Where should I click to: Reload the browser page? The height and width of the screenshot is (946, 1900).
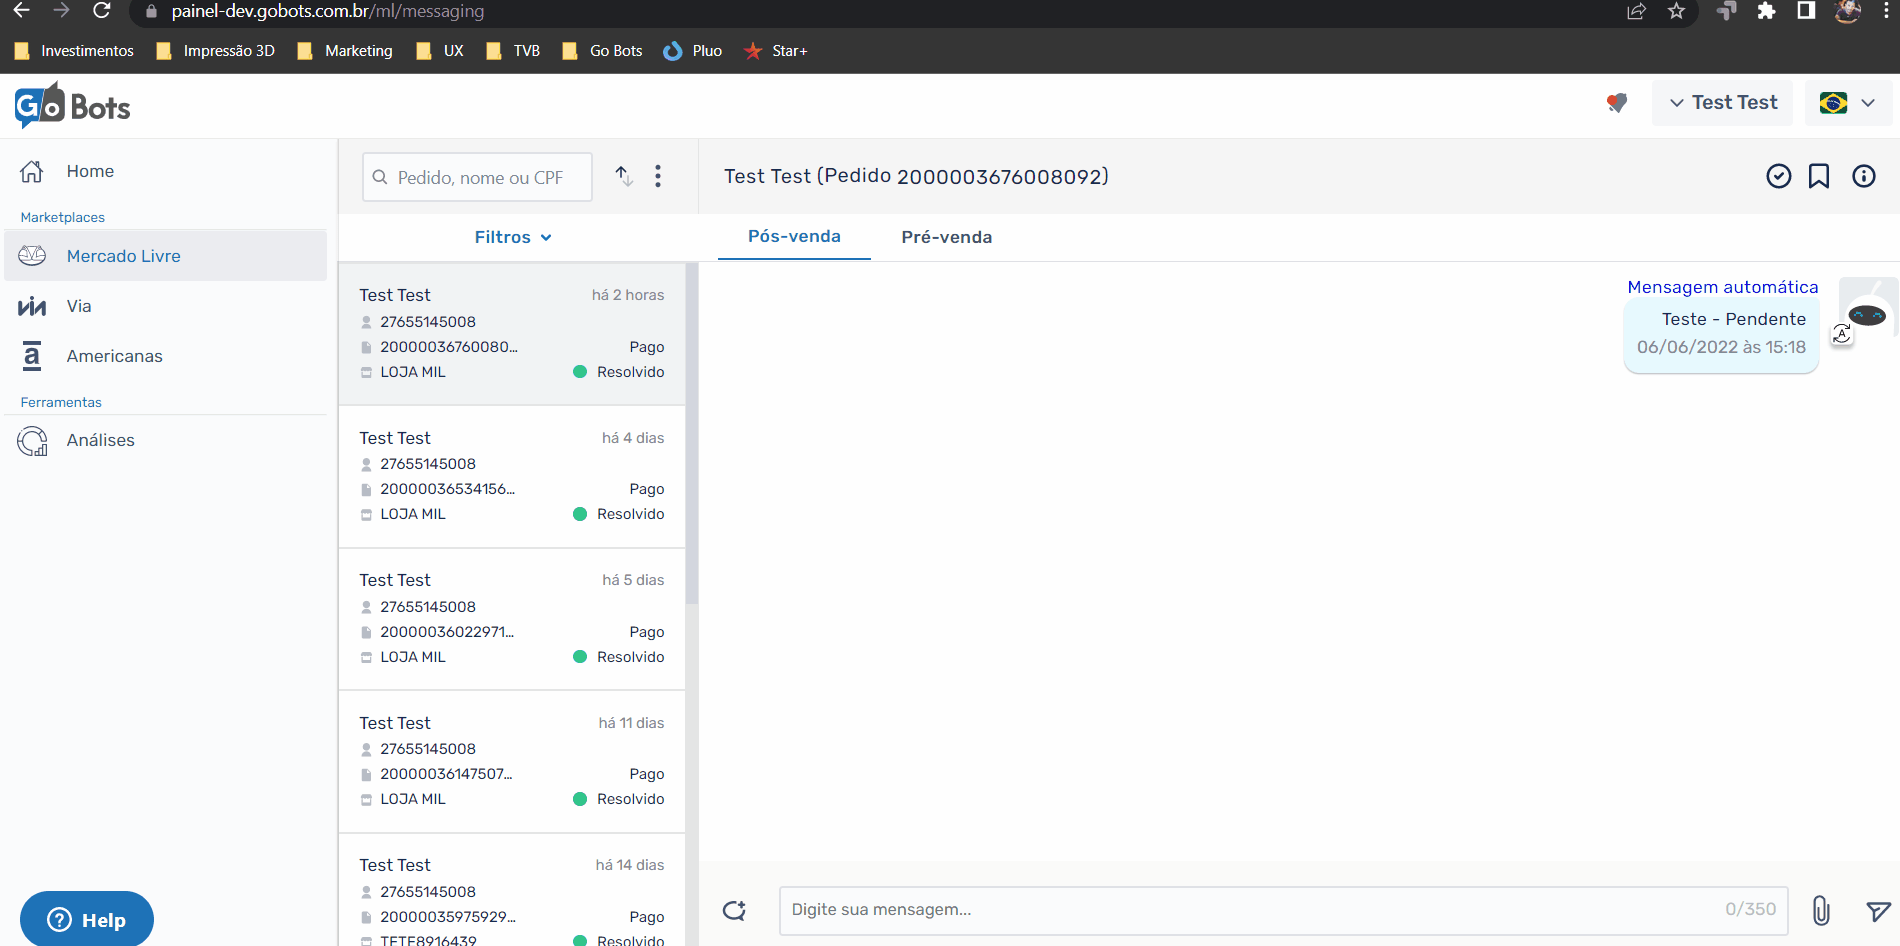(101, 11)
